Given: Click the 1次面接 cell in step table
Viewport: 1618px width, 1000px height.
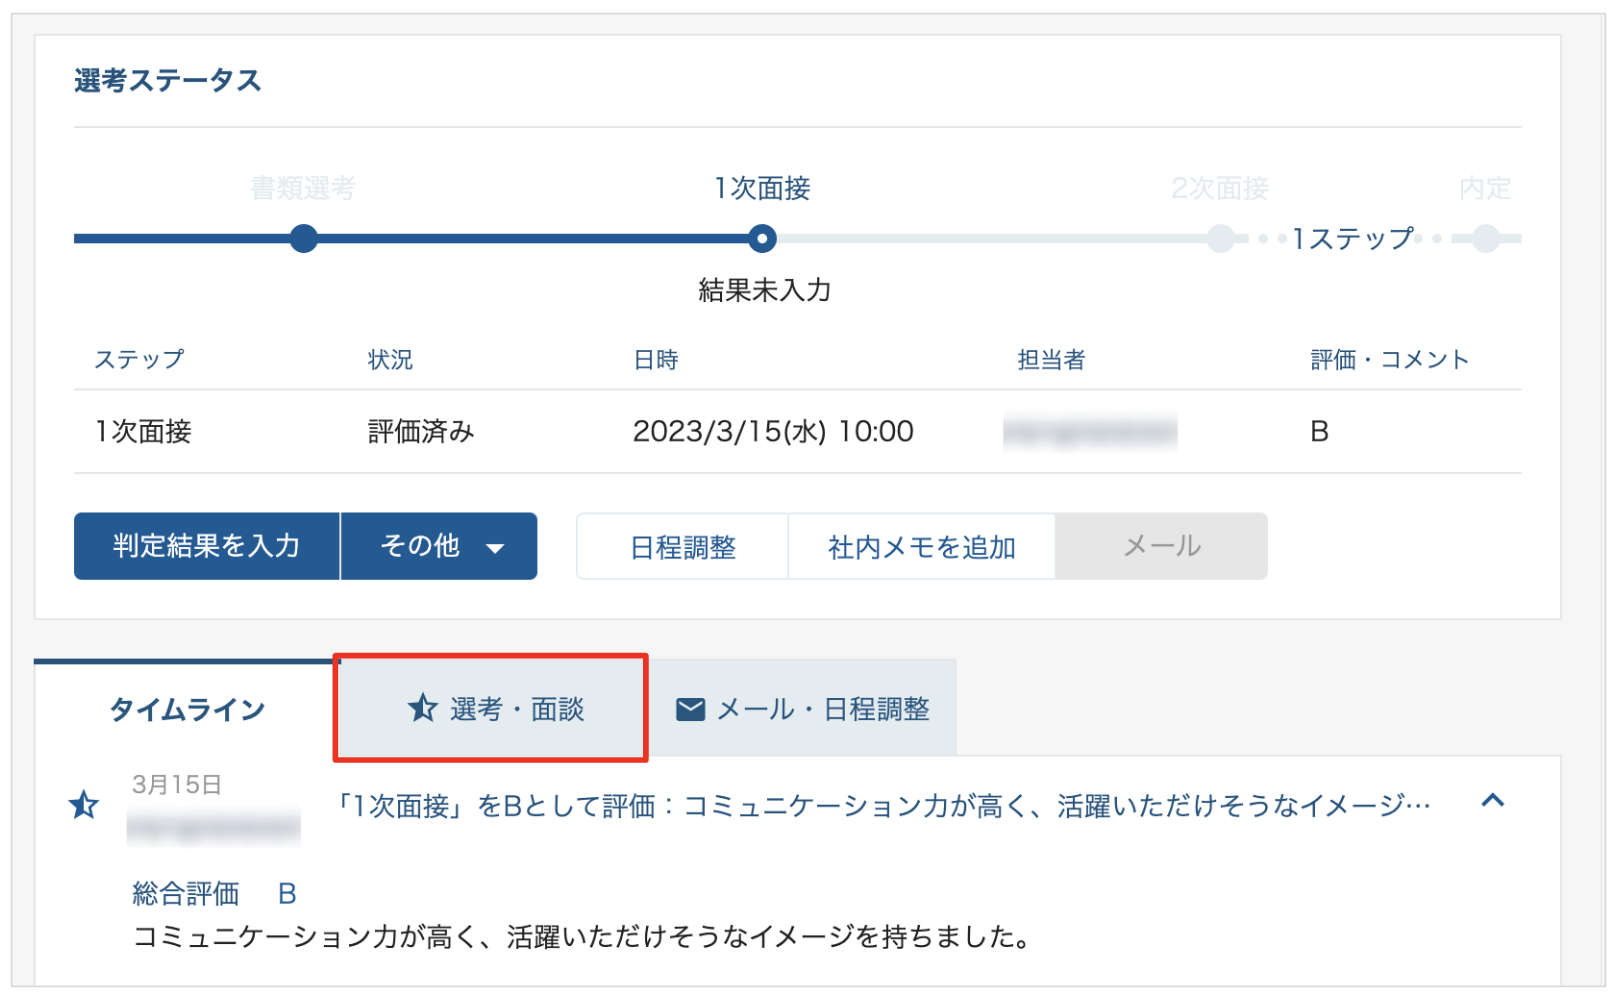Looking at the screenshot, I should click(143, 432).
